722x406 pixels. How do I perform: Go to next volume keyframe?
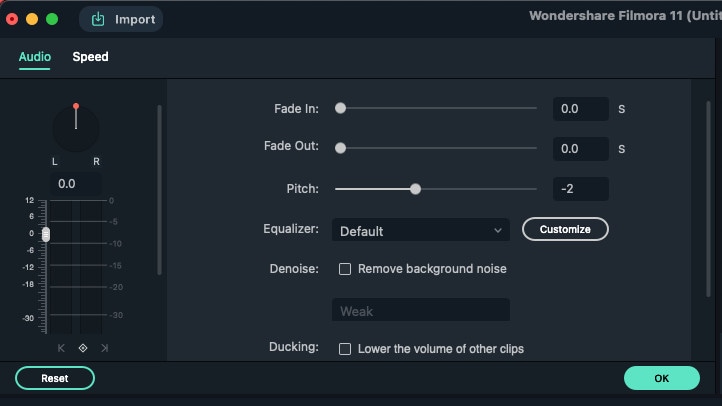tap(104, 348)
